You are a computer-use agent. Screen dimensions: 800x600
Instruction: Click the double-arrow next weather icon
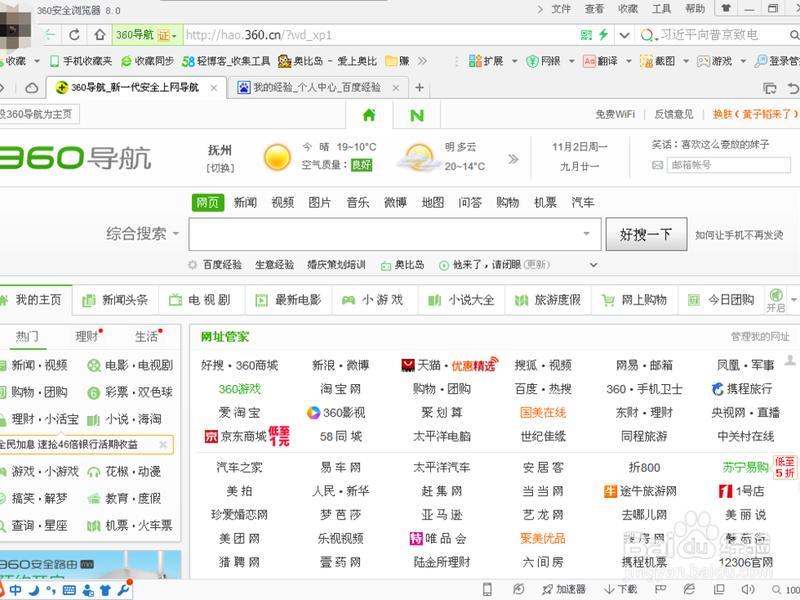[x=513, y=159]
